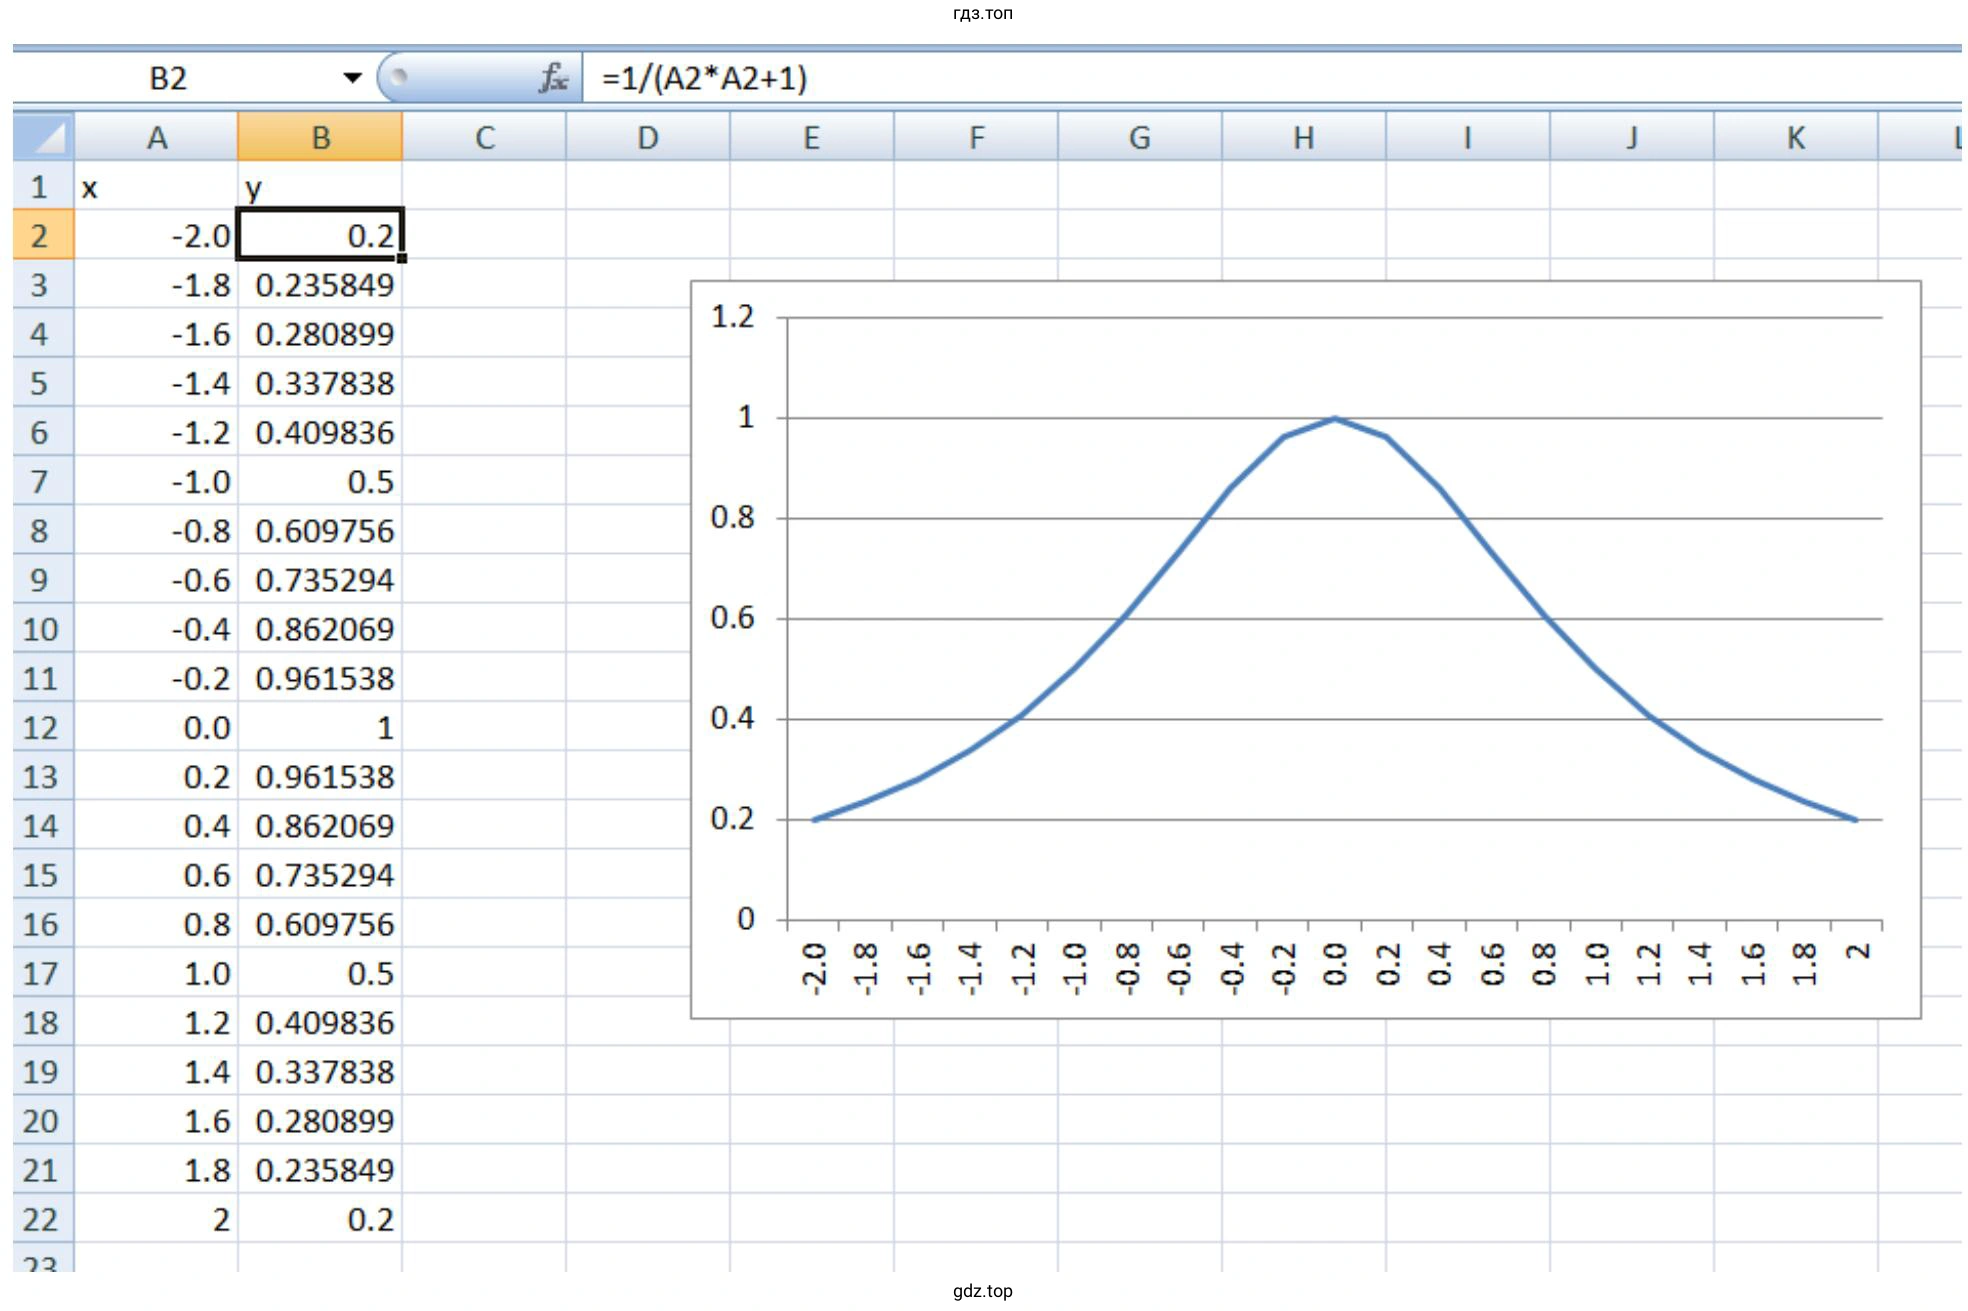Viewport: 1968px width, 1311px height.
Task: Click cell B7 with 0.5
Action: (x=320, y=481)
